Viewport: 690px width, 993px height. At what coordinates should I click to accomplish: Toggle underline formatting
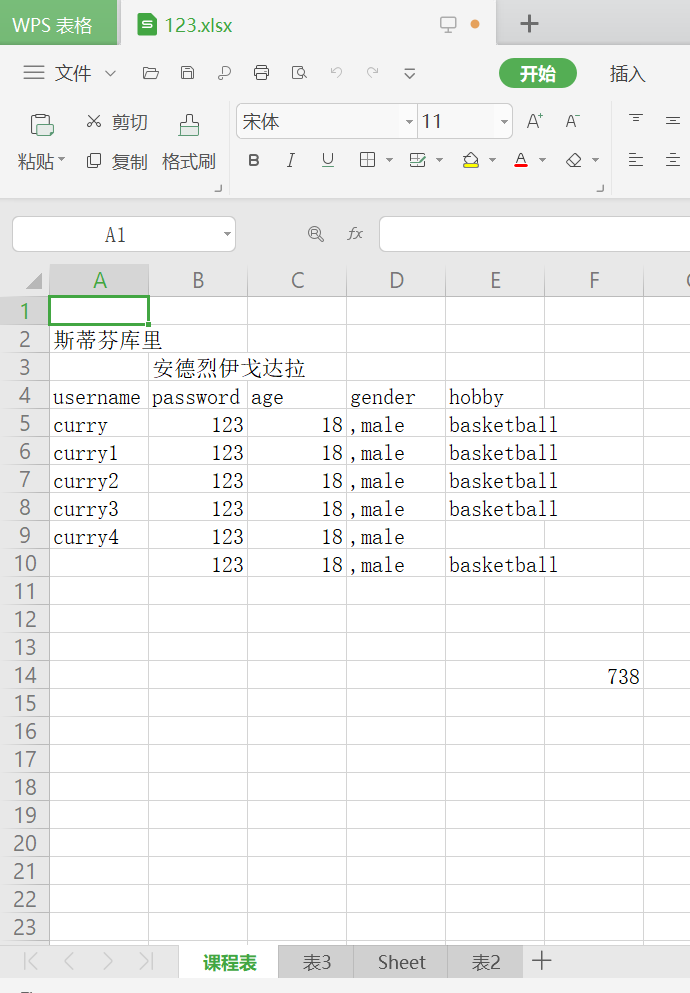(x=328, y=160)
